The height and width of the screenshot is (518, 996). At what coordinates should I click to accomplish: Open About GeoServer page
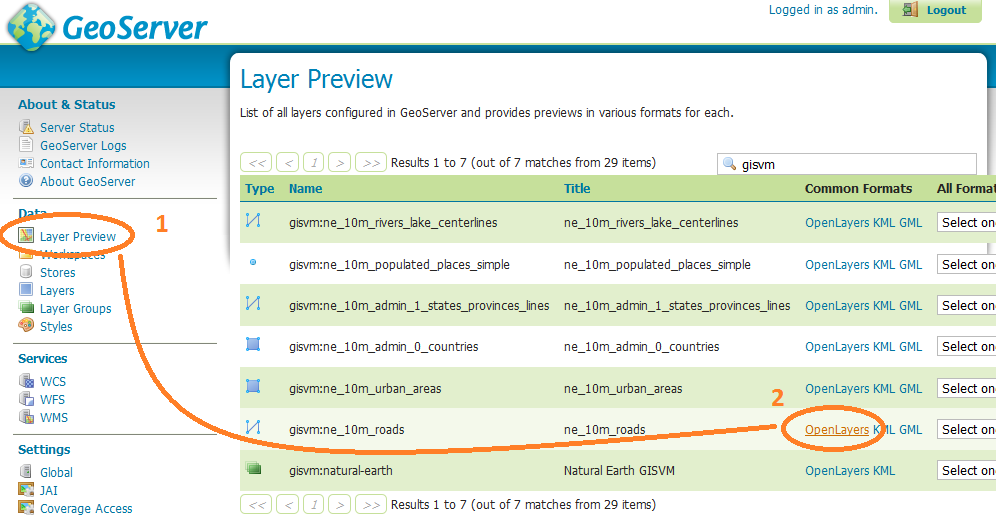[88, 181]
